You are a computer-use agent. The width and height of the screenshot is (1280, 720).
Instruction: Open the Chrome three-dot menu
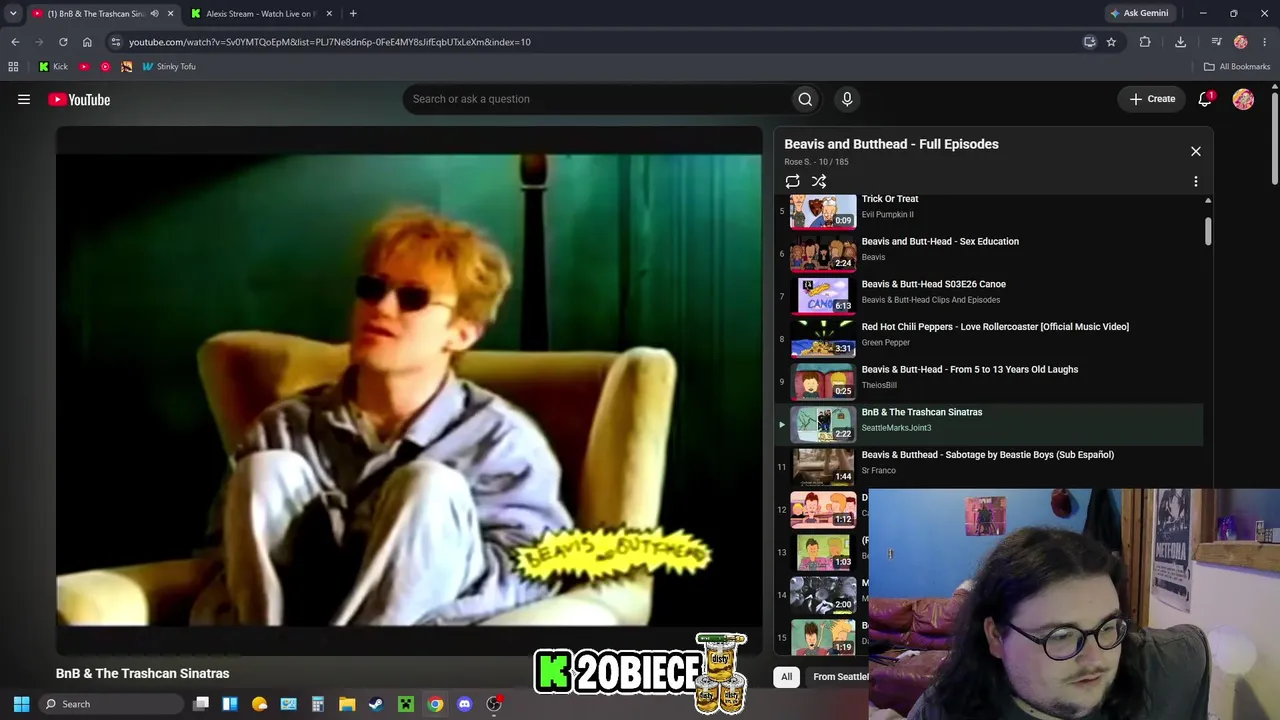pyautogui.click(x=1265, y=42)
